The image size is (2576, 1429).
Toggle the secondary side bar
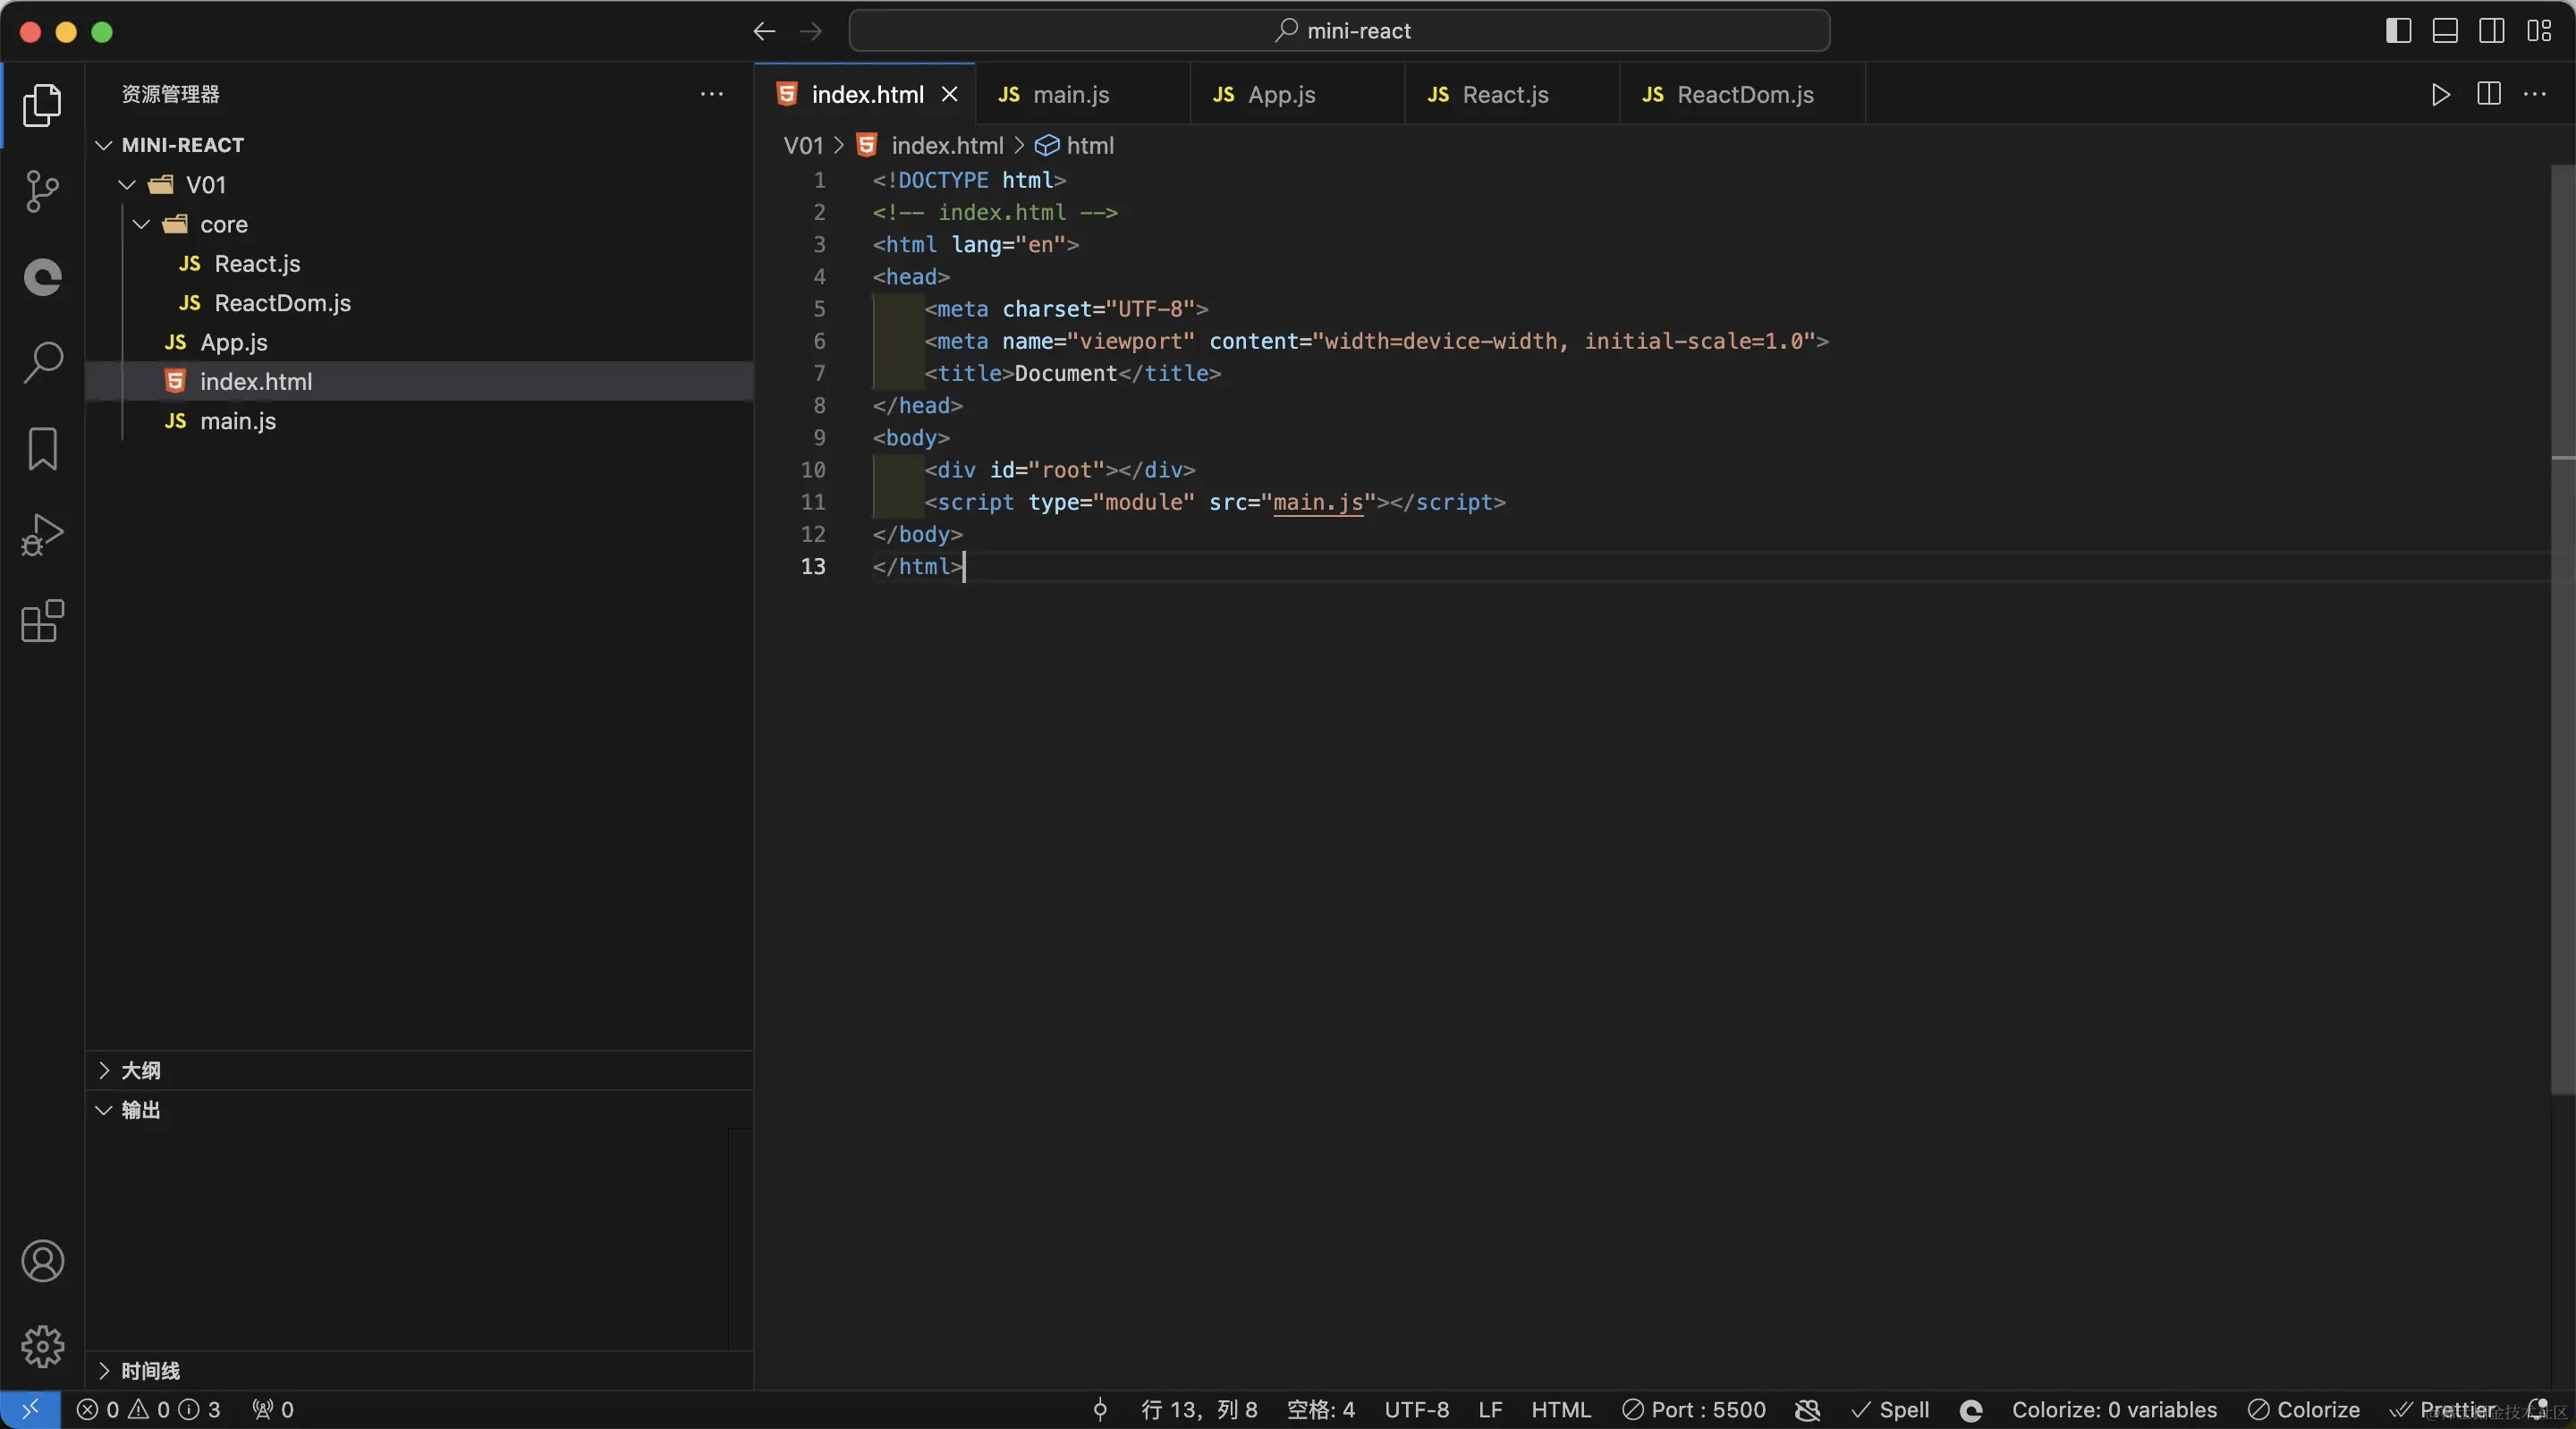click(2491, 30)
